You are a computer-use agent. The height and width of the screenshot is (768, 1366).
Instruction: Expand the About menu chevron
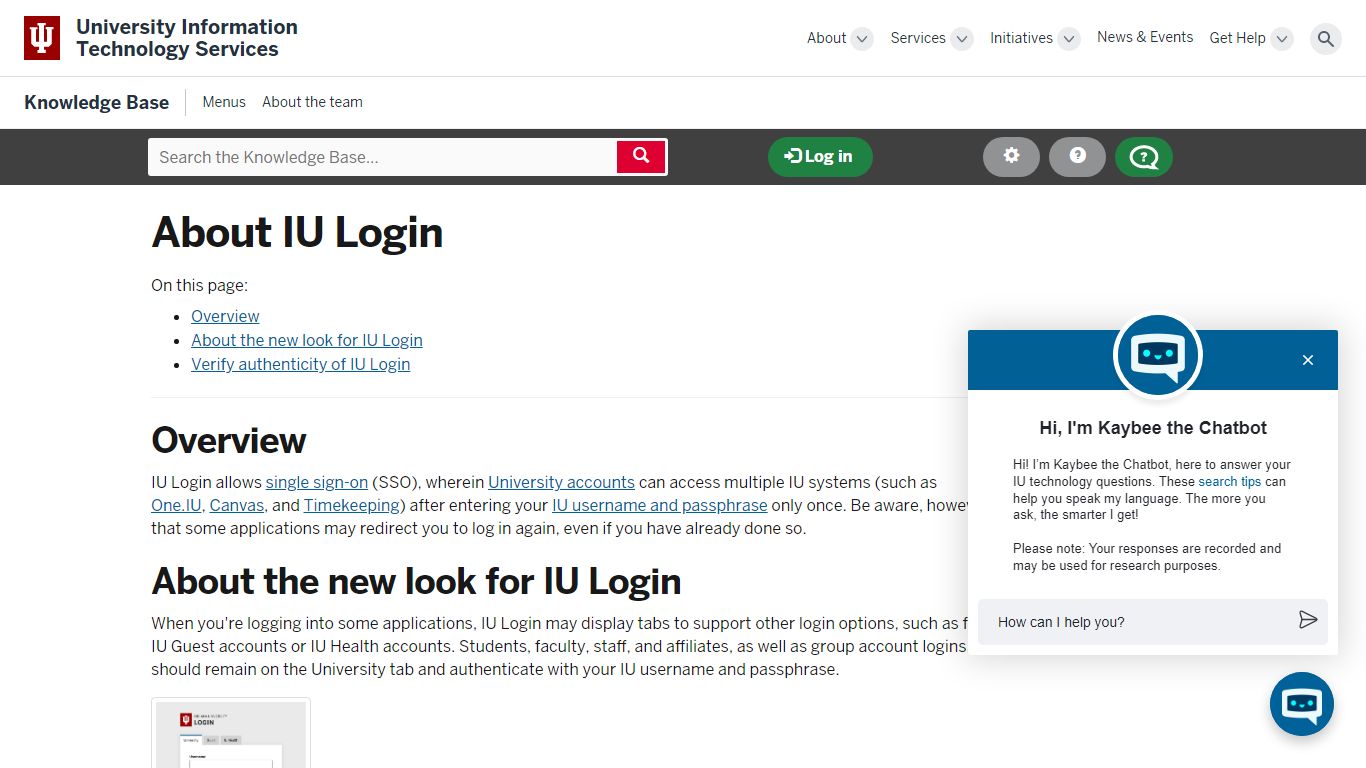coord(862,39)
